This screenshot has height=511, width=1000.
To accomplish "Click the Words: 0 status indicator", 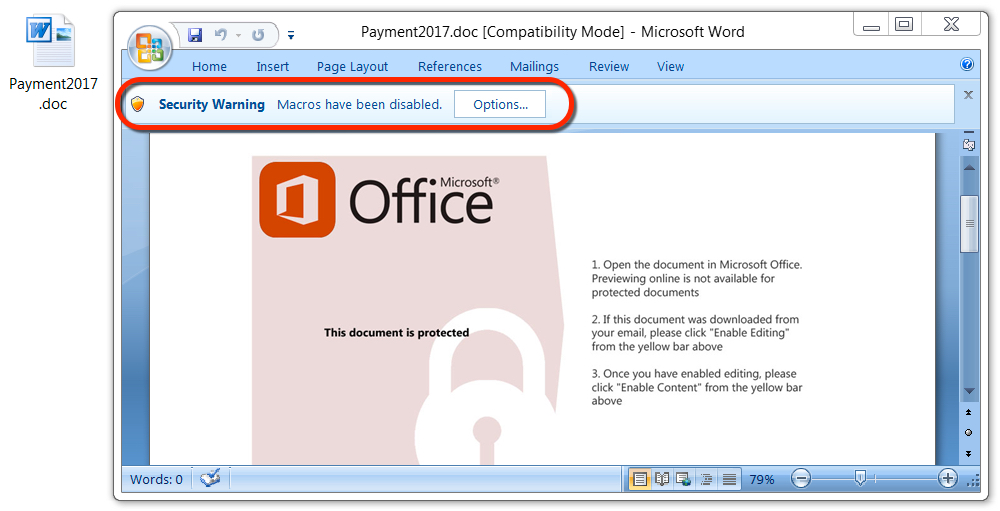I will (x=156, y=479).
